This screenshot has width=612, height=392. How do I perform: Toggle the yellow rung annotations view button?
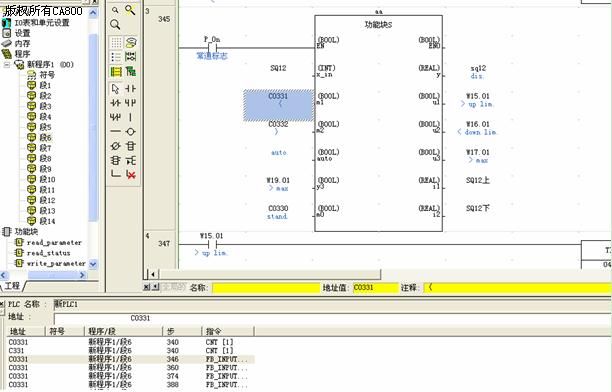point(116,71)
